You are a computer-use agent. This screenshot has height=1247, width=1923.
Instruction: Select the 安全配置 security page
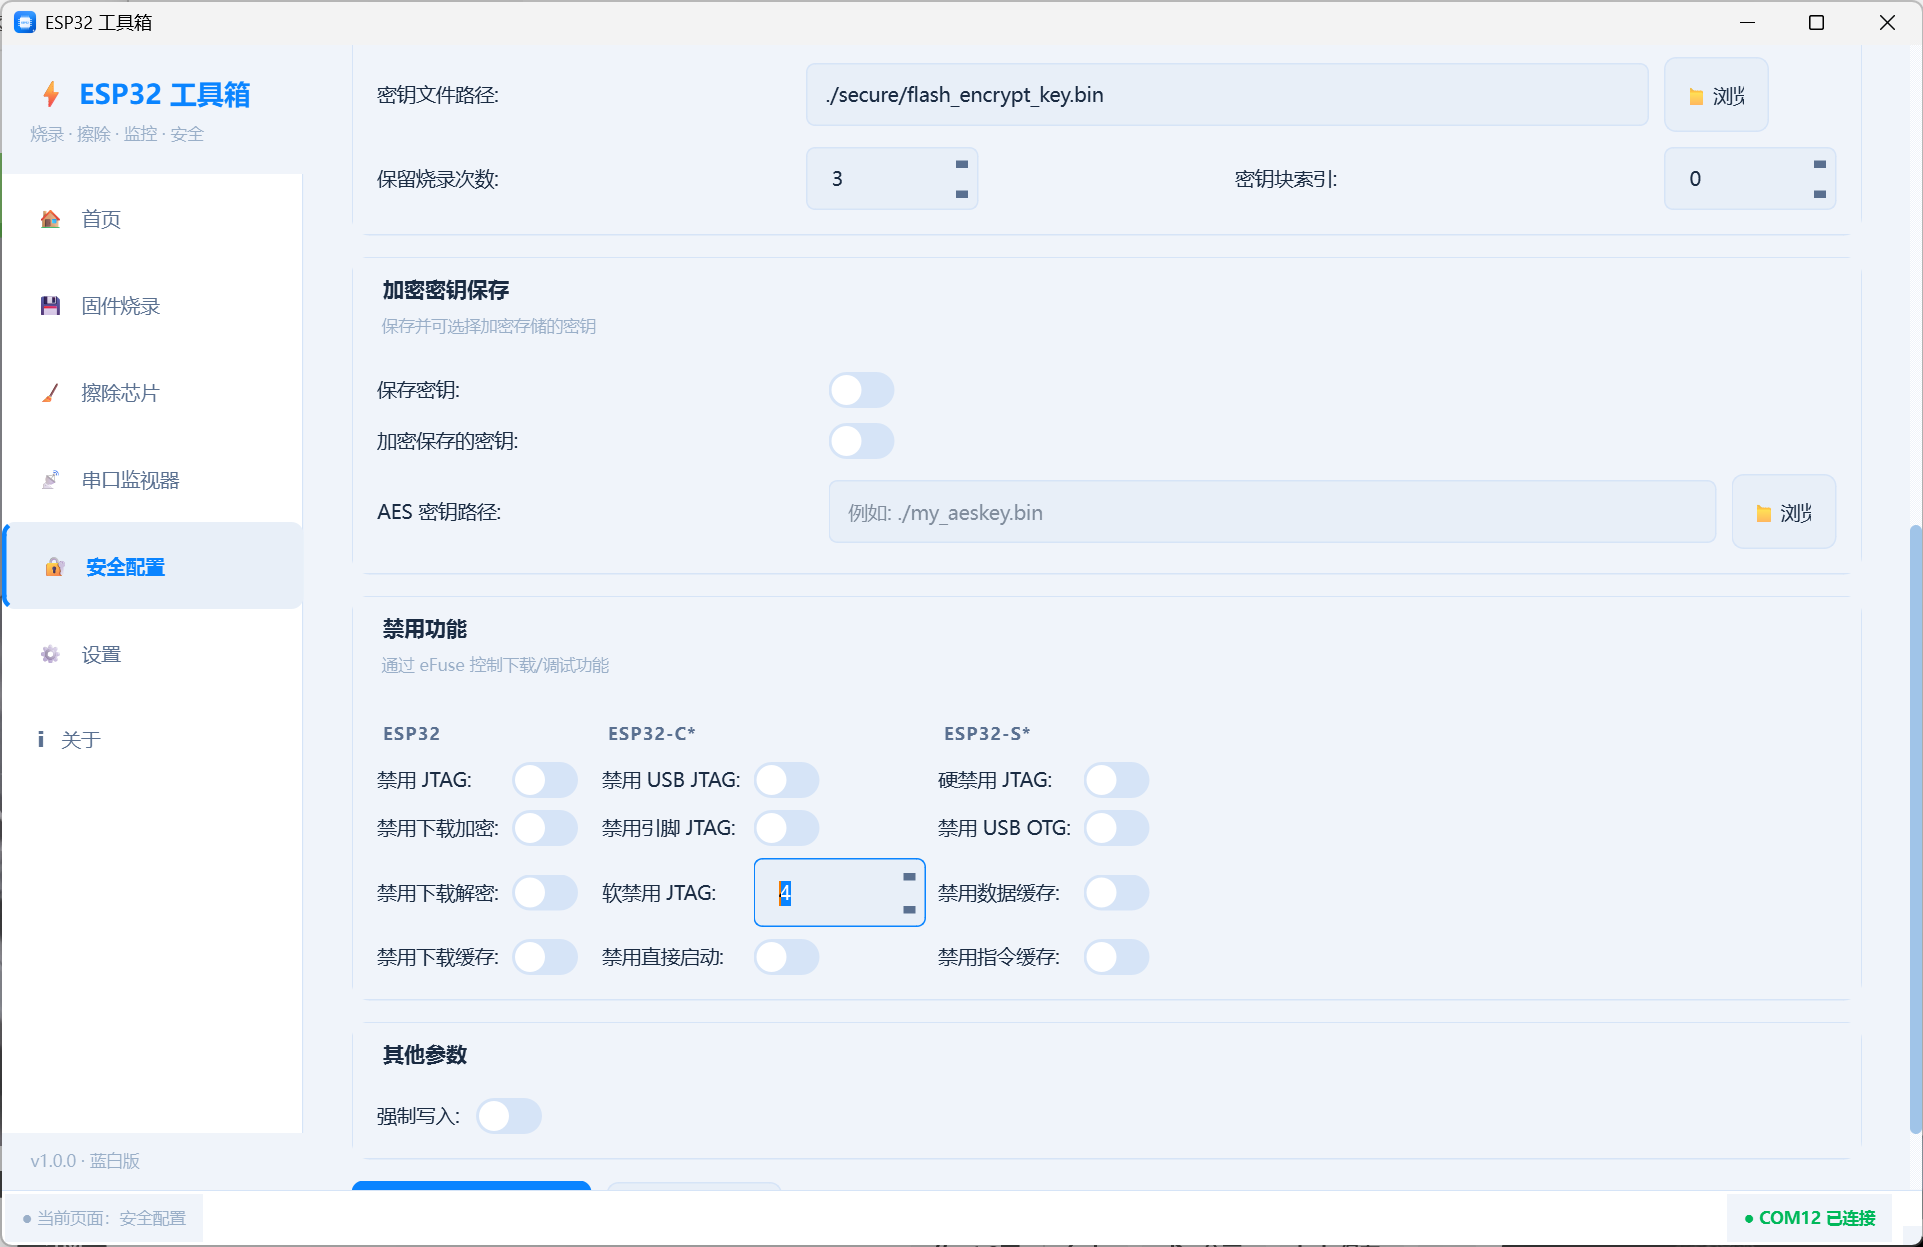(153, 567)
